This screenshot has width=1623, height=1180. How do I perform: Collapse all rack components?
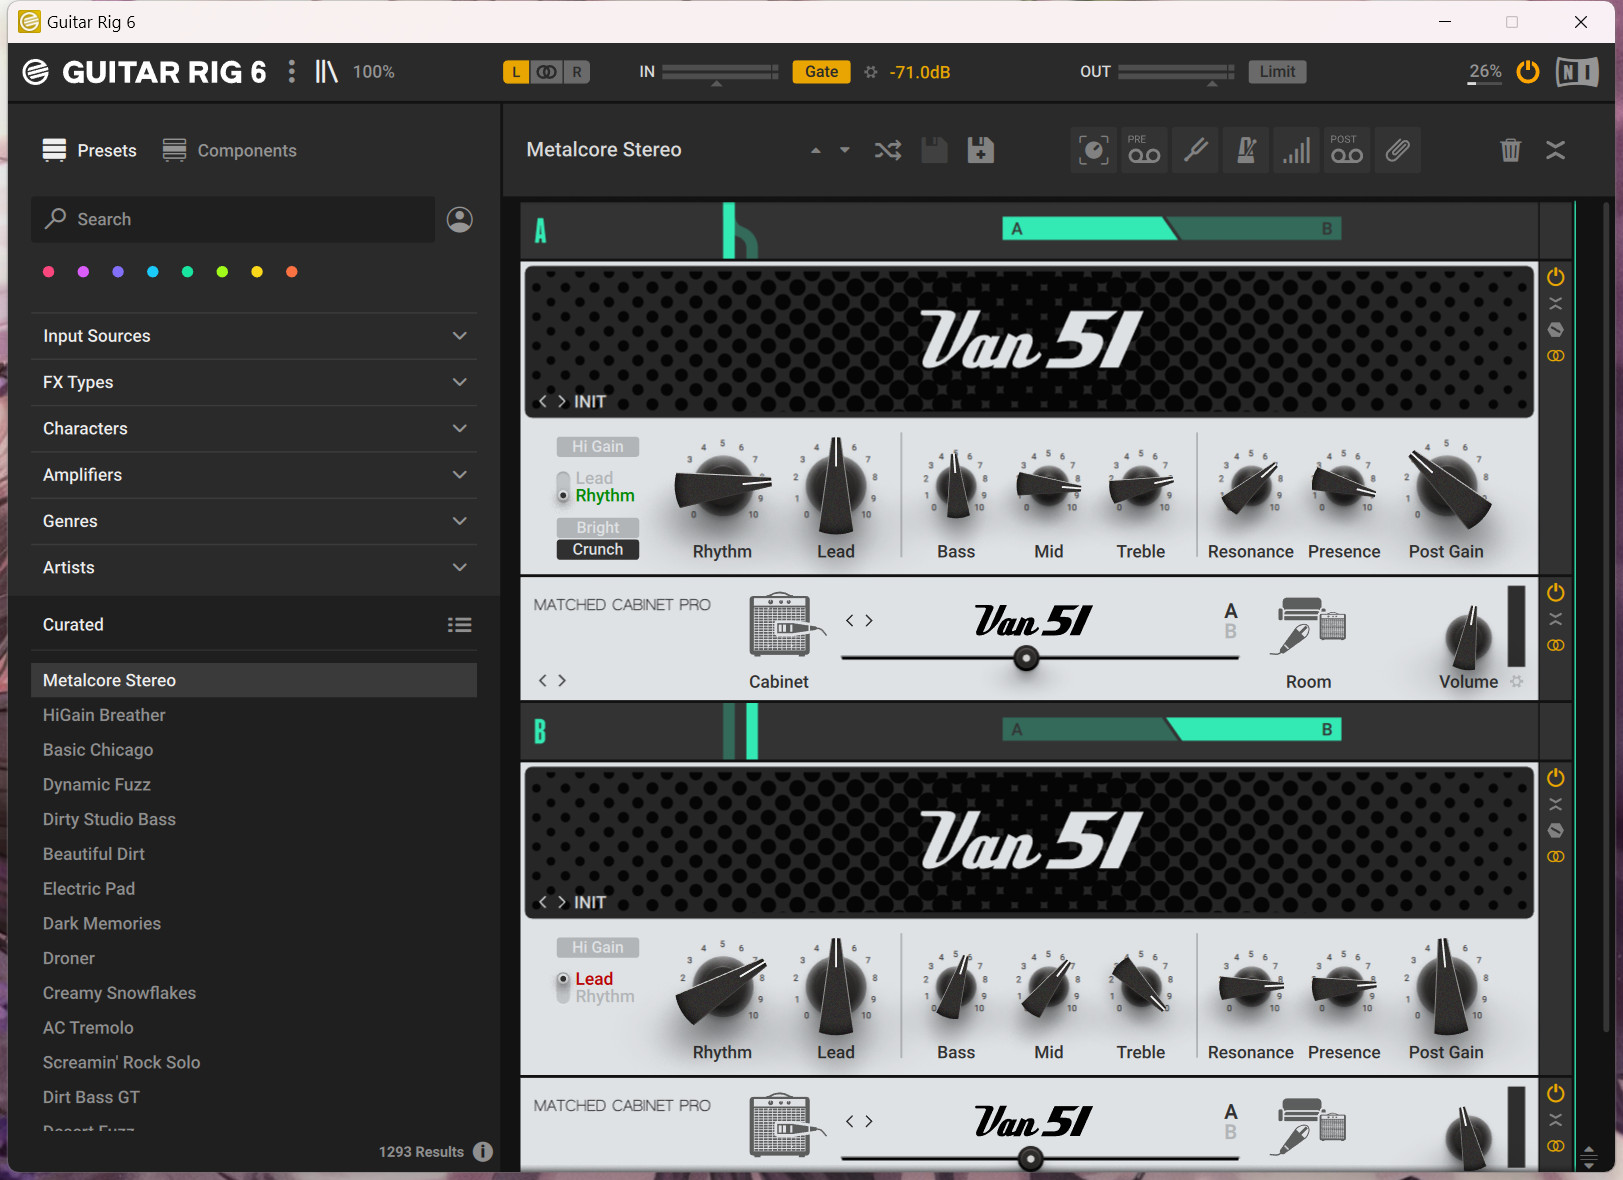click(x=1555, y=150)
